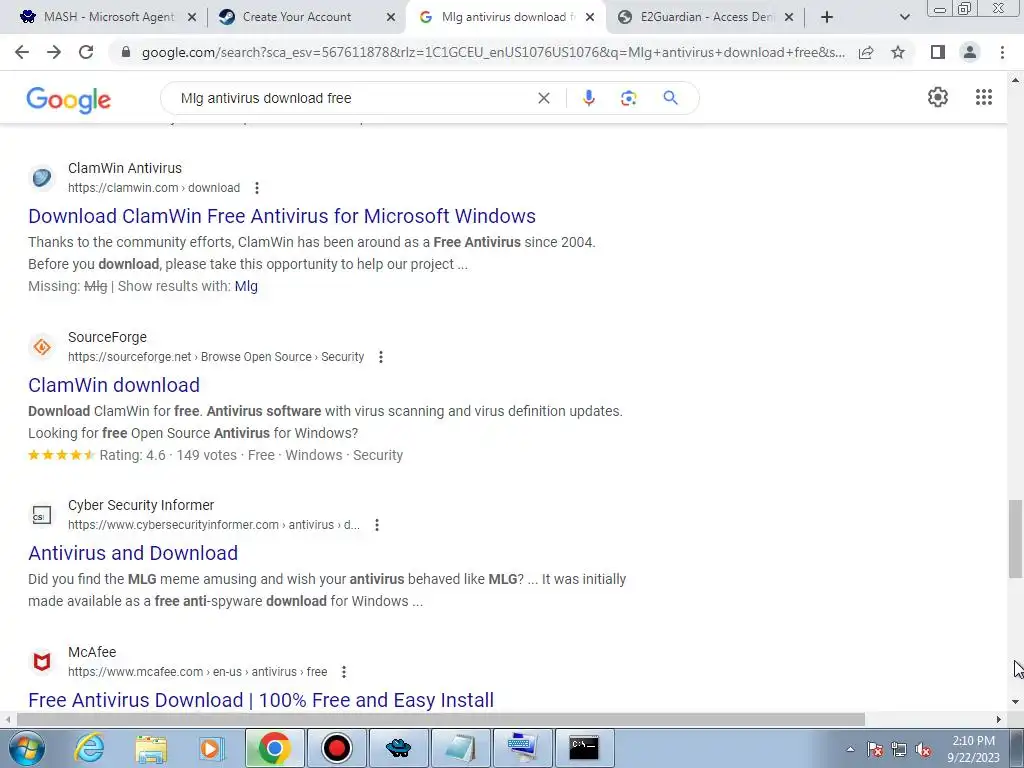Click the SourceForge site favicon
1024x768 pixels.
[x=42, y=347]
